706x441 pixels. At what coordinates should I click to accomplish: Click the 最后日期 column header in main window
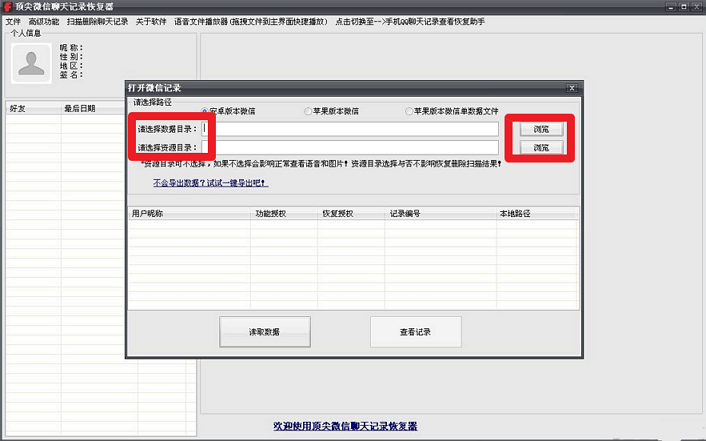pos(93,109)
